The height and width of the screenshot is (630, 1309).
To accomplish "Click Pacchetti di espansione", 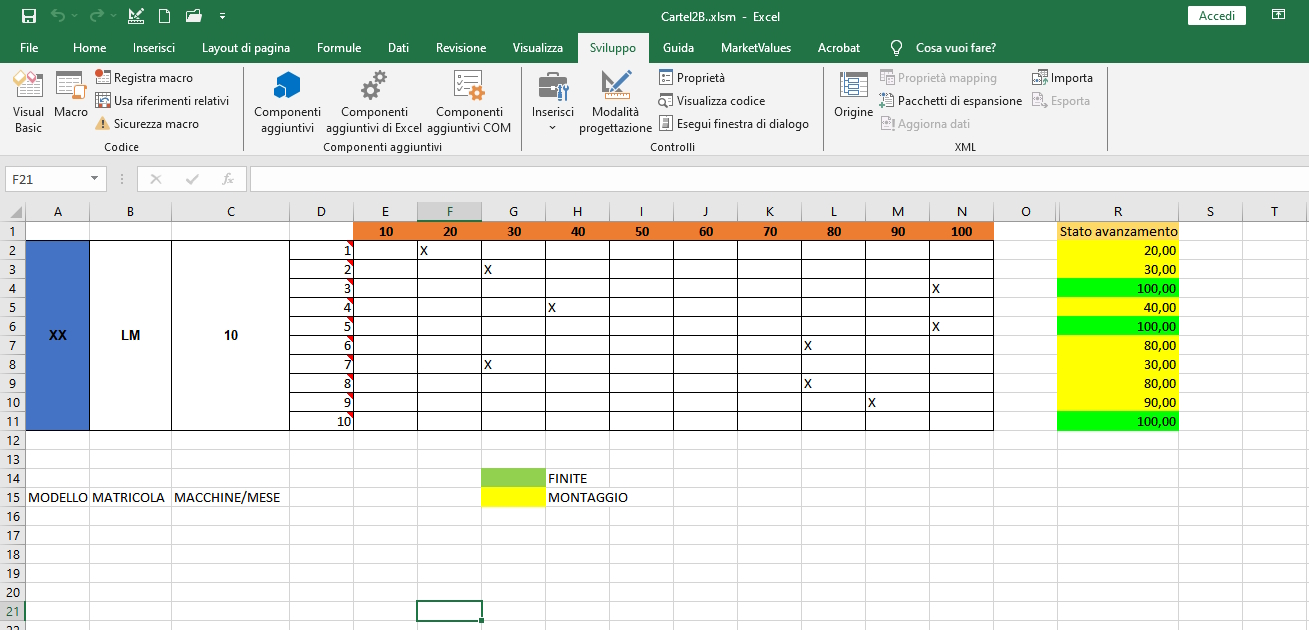I will (951, 100).
